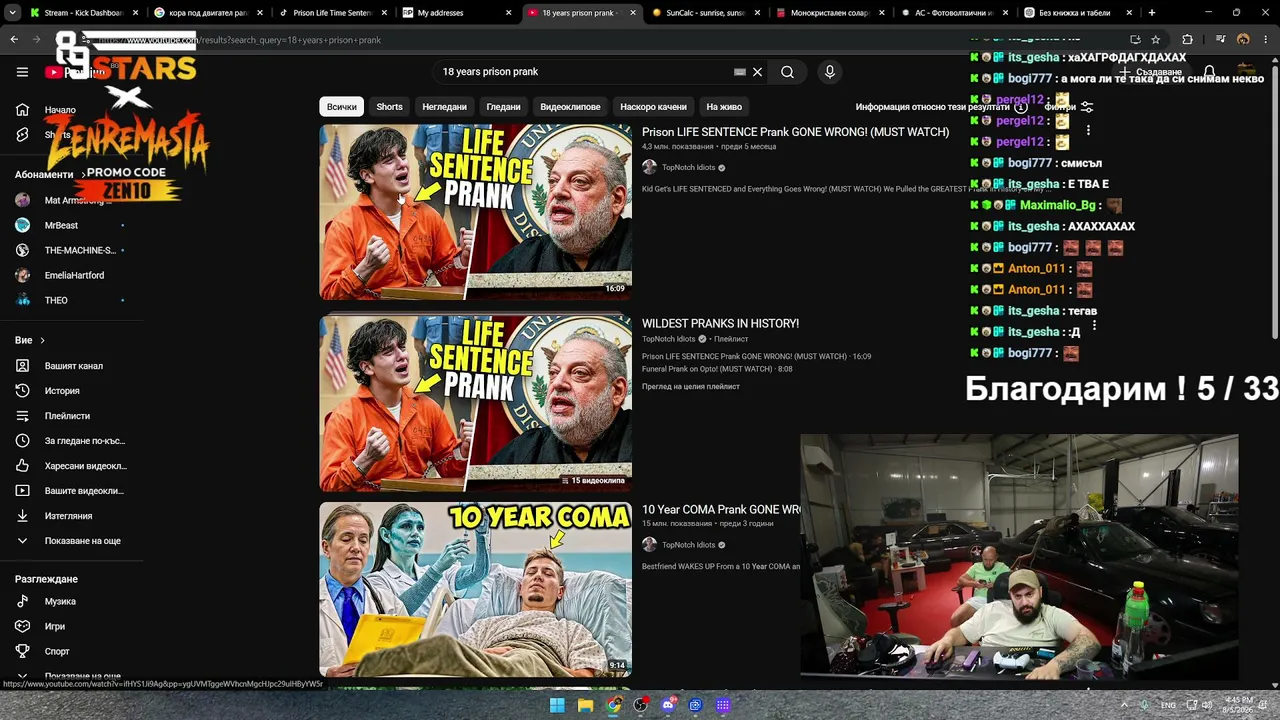Screen dimensions: 1280x720
Task: Open TopNotch Idiots channel under first video
Action: (x=688, y=168)
